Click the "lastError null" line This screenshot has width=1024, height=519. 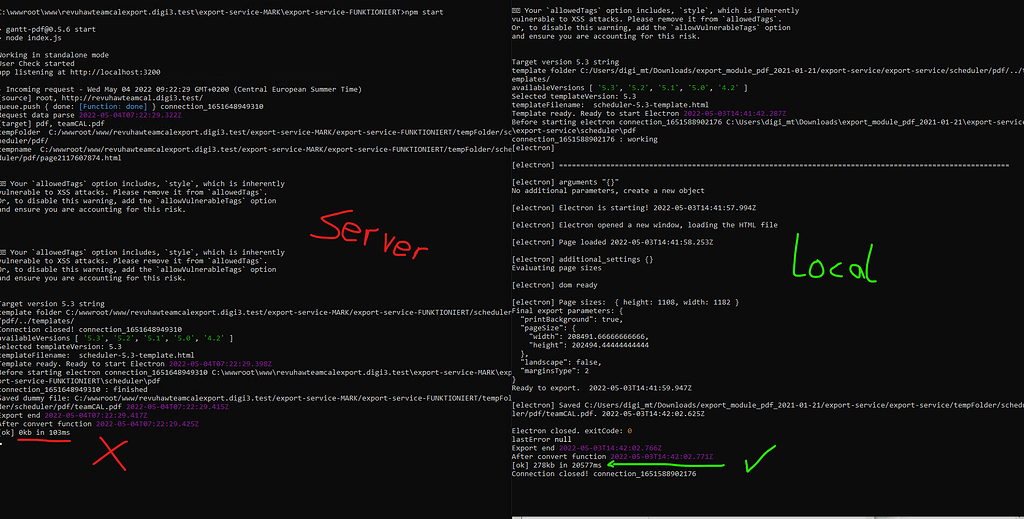(541, 439)
